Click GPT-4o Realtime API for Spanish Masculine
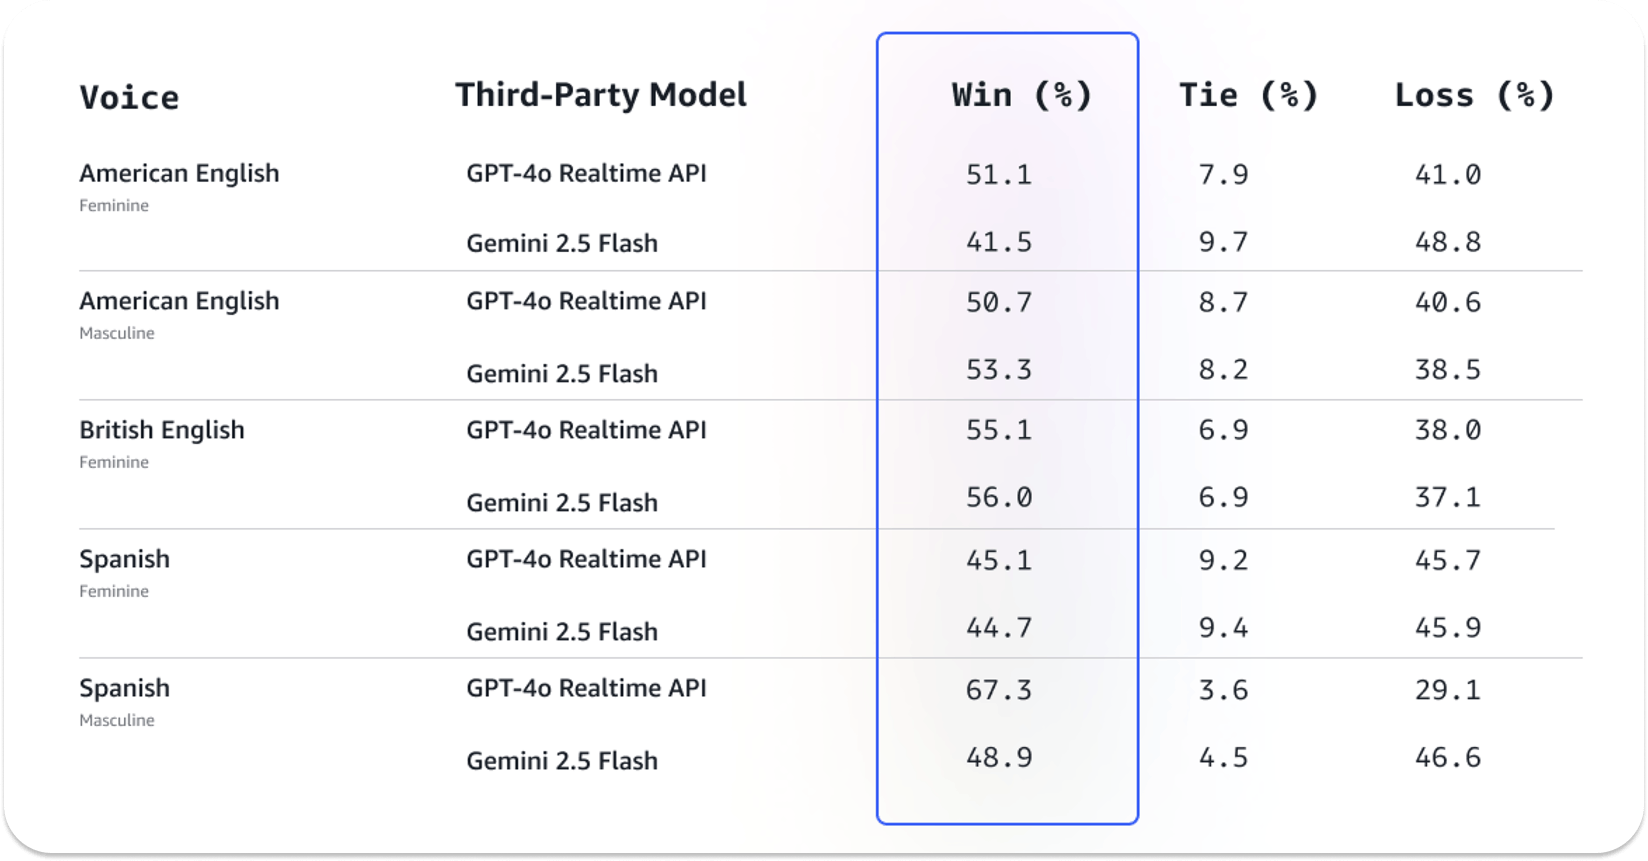The height and width of the screenshot is (861, 1648). point(586,689)
